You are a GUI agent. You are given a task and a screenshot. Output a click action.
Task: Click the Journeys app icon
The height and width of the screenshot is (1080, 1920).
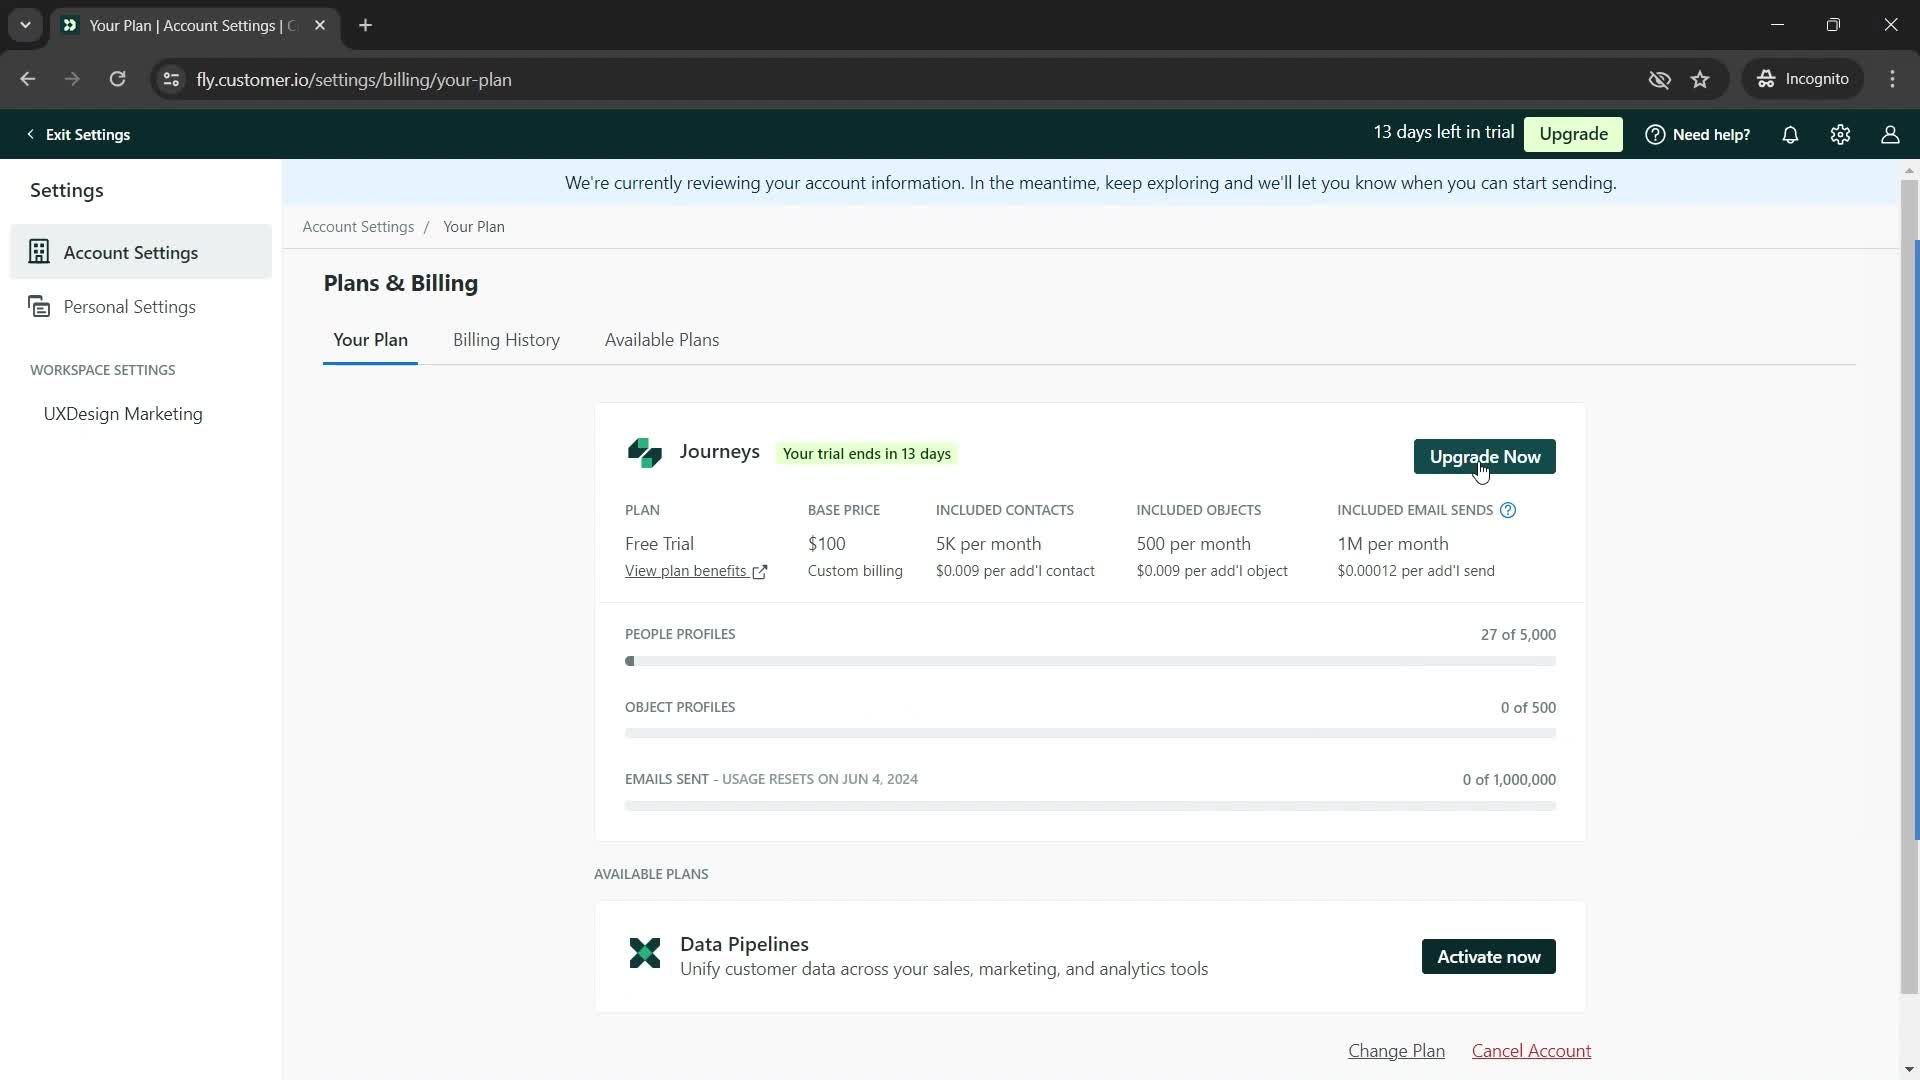645,452
